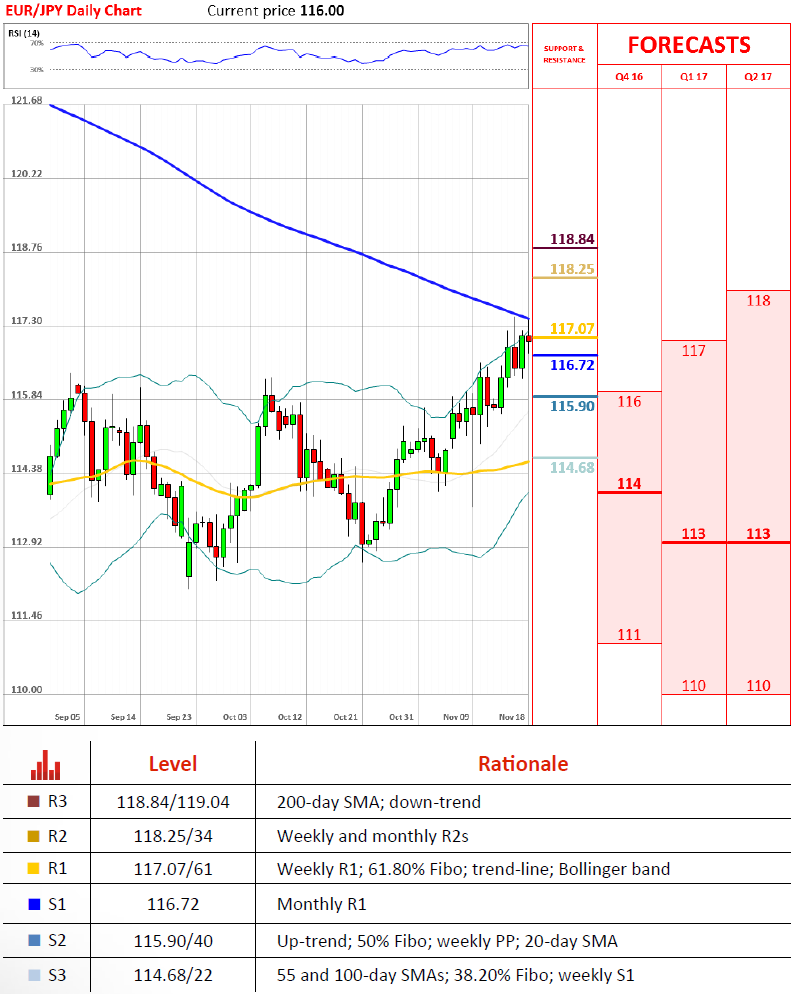Viewport: 799px width, 994px height.
Task: Select the Q1 17 forecast column header
Action: click(x=694, y=77)
